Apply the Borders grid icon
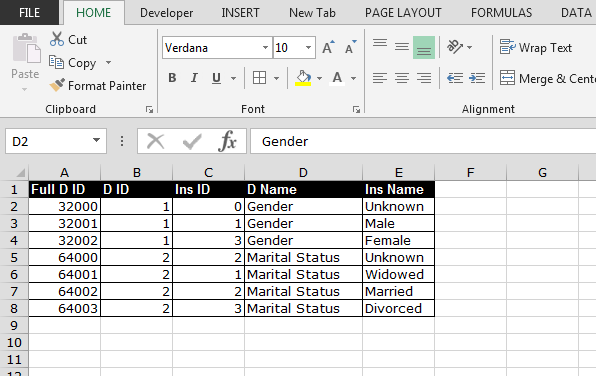This screenshot has height=376, width=596. (x=260, y=78)
